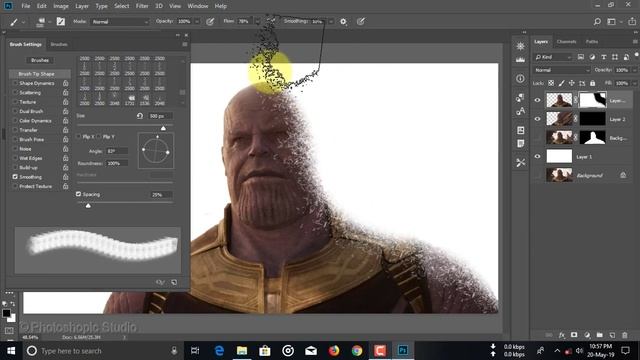
Task: Enable Shape Dynamics checkbox
Action: pos(15,83)
